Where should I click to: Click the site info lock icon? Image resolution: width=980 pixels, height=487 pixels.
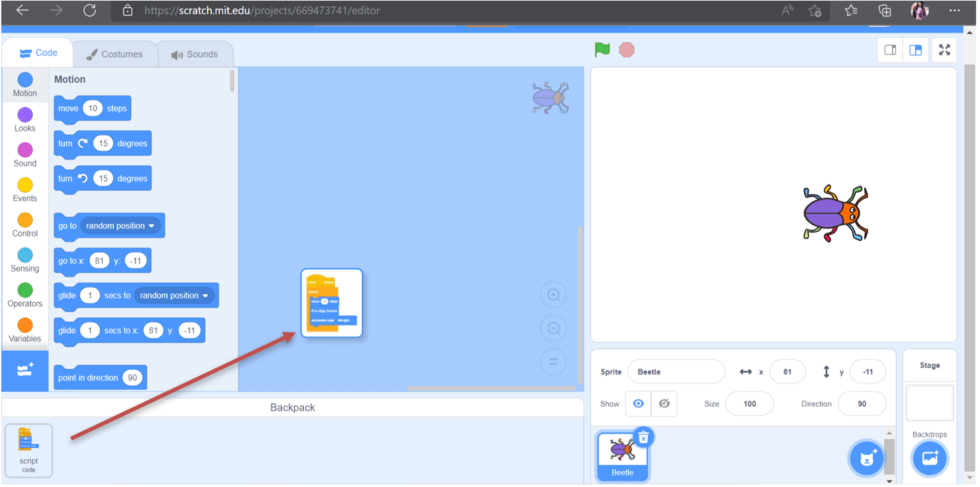pos(128,11)
